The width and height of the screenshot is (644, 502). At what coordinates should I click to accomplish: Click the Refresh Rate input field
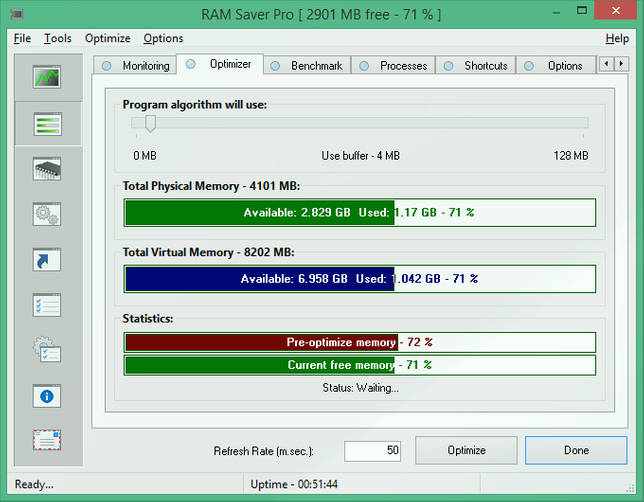[373, 451]
